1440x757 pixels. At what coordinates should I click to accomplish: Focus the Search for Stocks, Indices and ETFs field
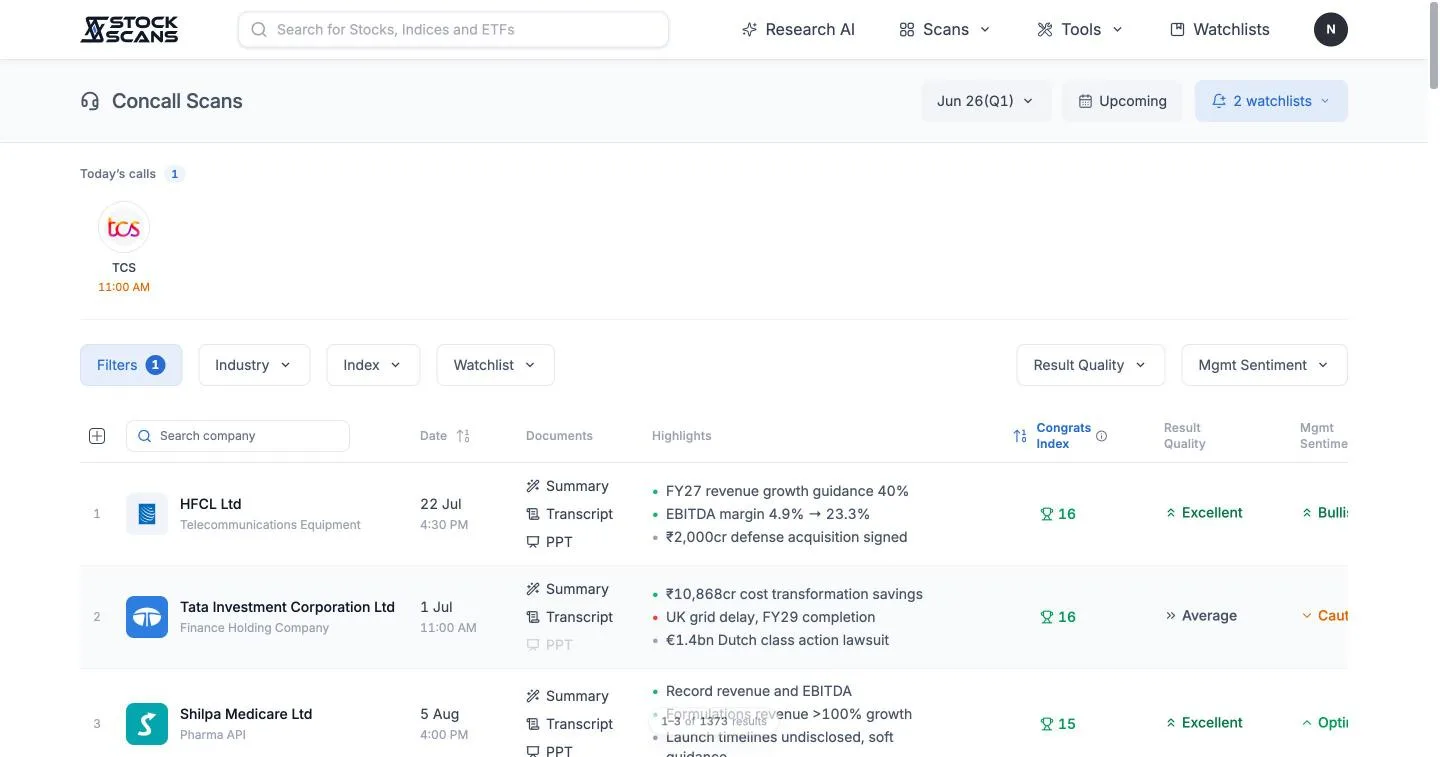[453, 29]
